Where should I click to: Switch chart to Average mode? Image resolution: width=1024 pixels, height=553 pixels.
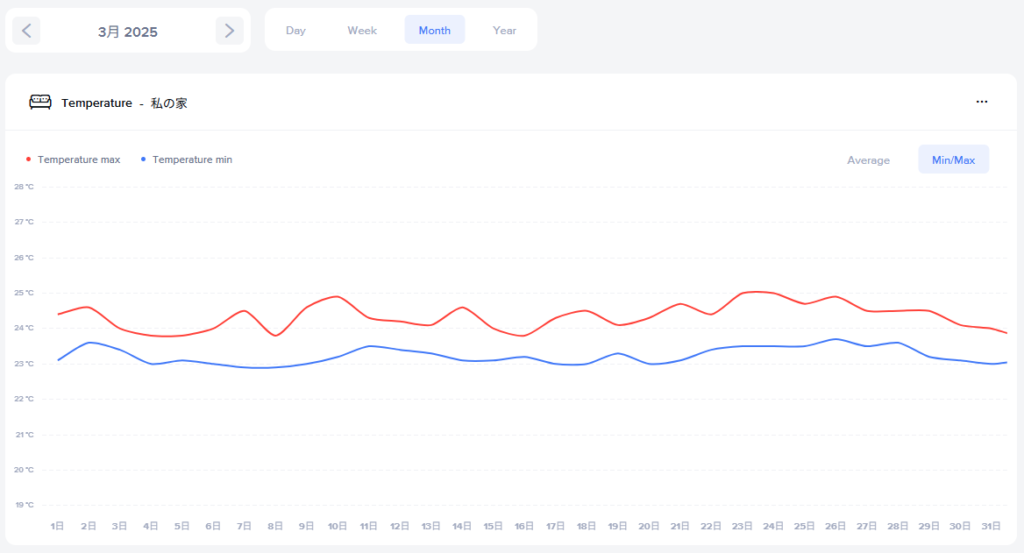coord(868,160)
